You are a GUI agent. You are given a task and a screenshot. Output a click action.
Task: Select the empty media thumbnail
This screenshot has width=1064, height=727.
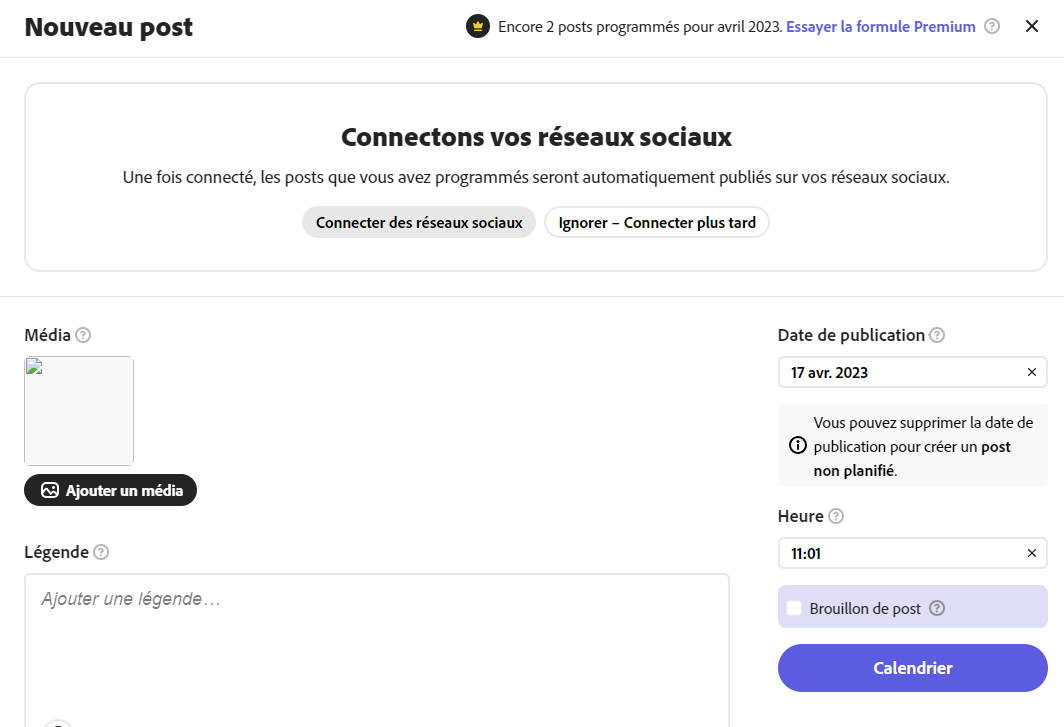click(79, 411)
